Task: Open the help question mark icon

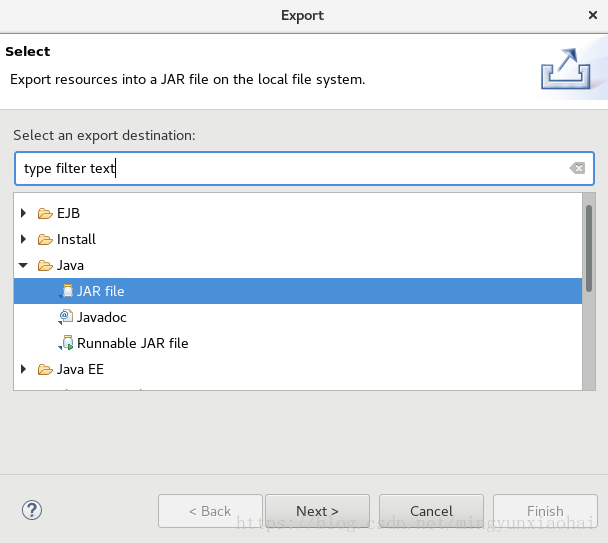Action: pos(31,510)
